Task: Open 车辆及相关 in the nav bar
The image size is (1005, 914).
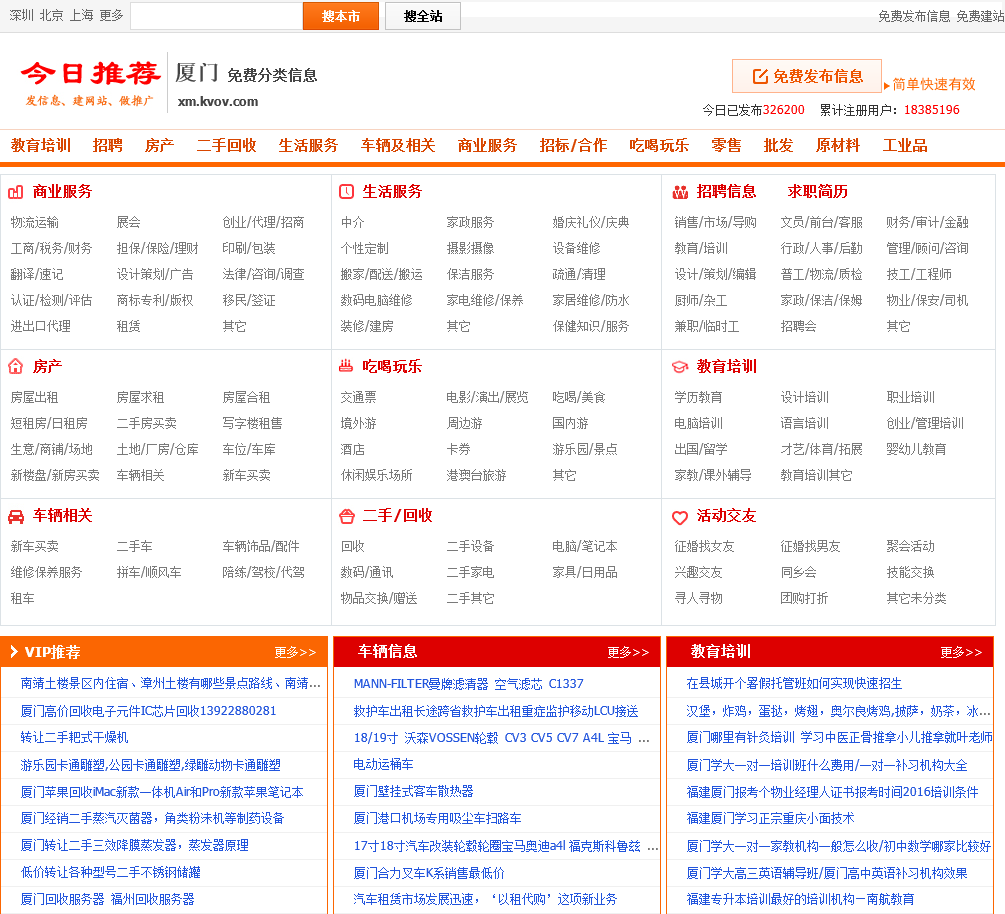Action: click(x=398, y=145)
